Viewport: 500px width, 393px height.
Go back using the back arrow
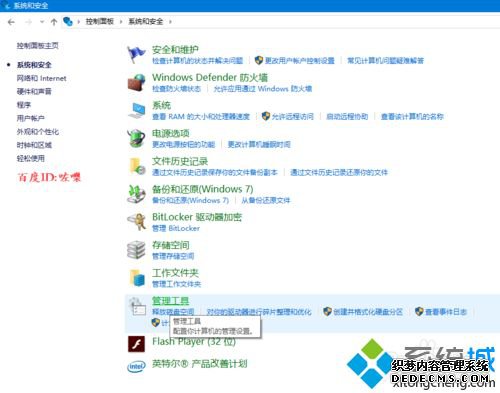point(11,22)
